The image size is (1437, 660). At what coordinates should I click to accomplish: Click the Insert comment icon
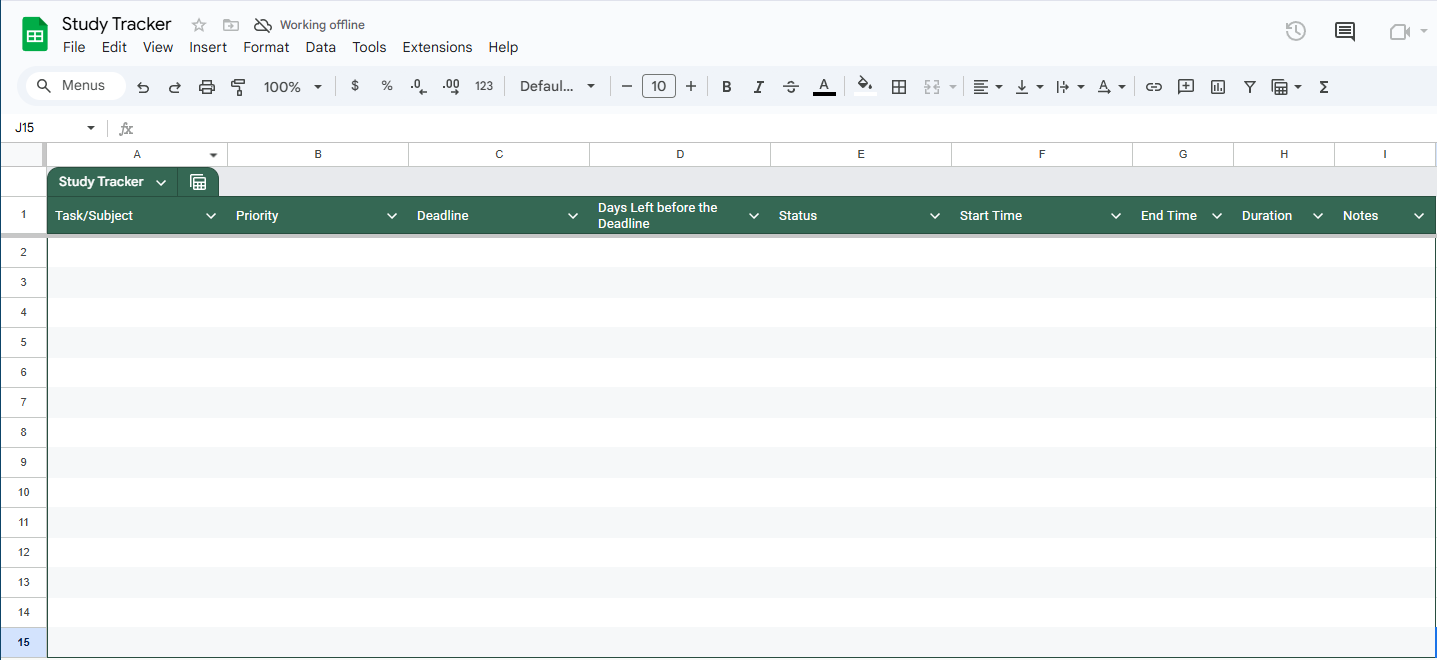(x=1186, y=87)
